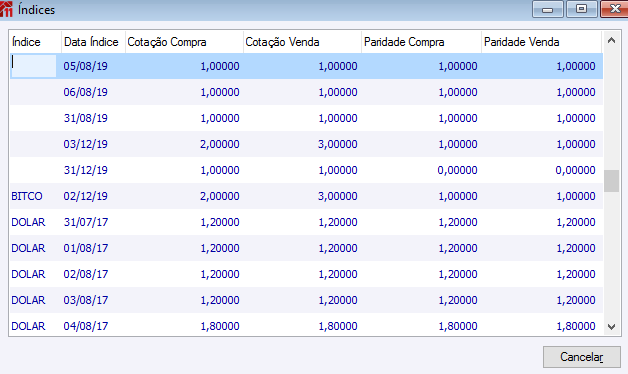Click DOLAR label in 03/08/17 row
This screenshot has height=374, width=628.
click(28, 300)
